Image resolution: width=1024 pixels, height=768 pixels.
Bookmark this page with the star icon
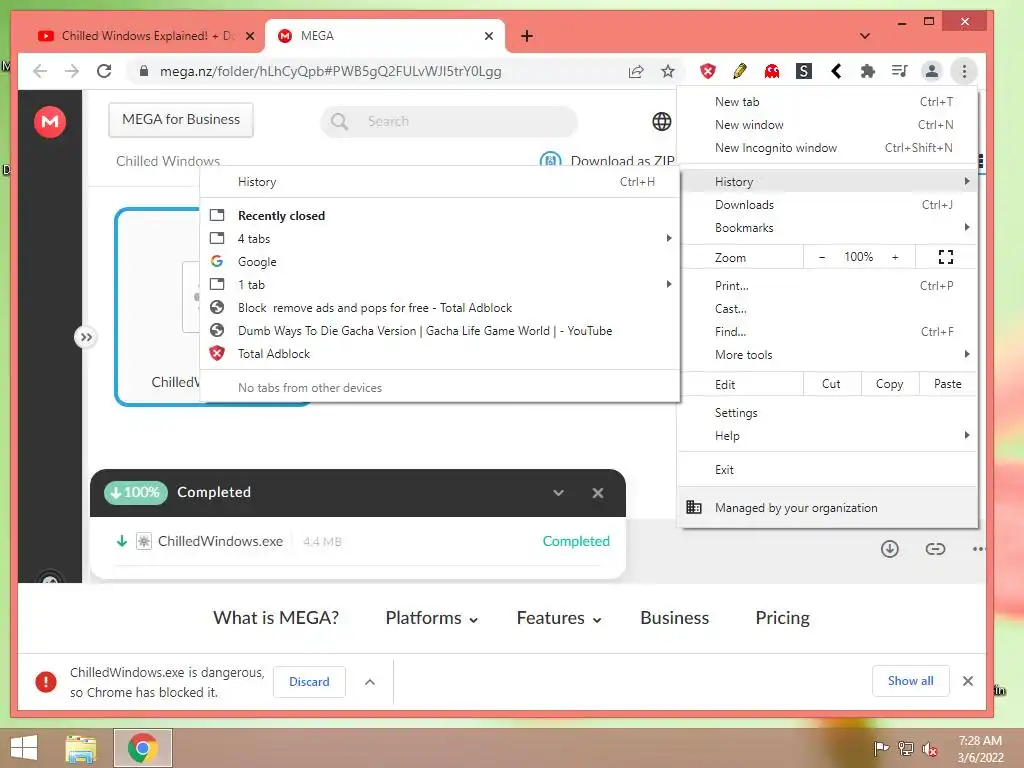pos(667,71)
